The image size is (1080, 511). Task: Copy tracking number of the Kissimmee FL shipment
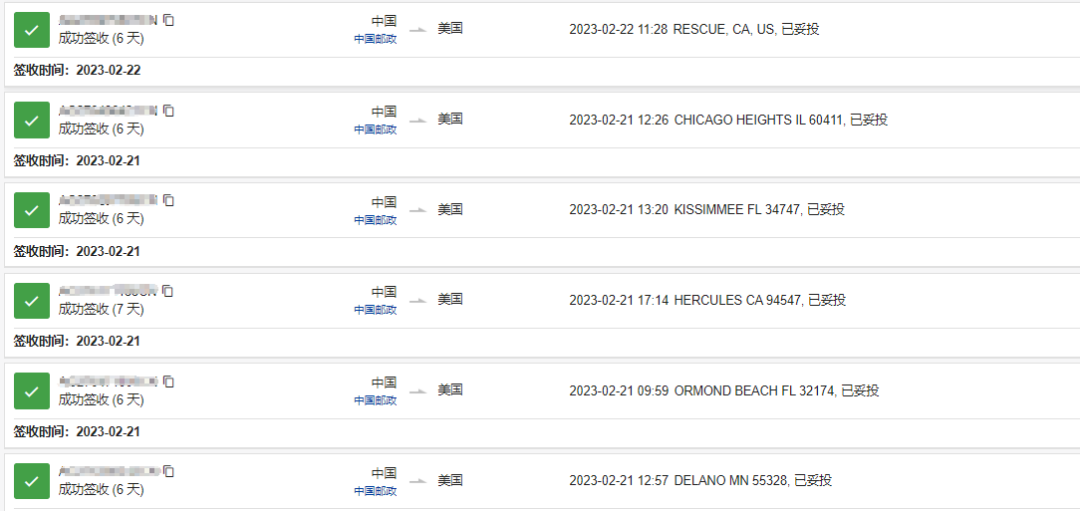(x=169, y=201)
